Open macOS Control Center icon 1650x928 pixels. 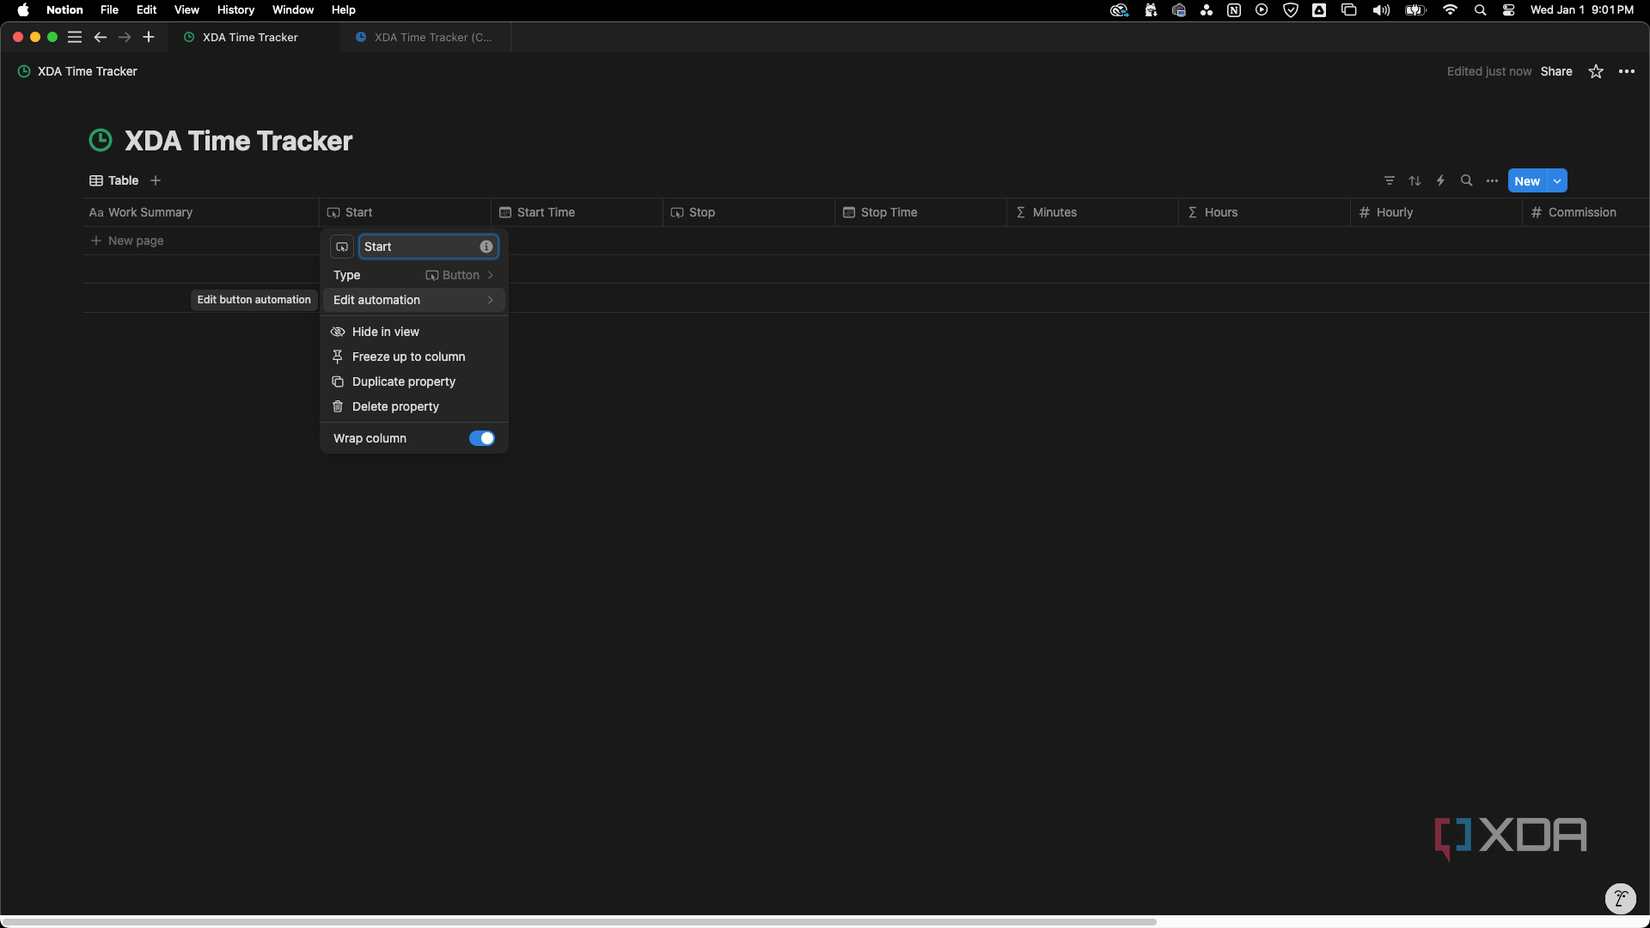click(1508, 10)
